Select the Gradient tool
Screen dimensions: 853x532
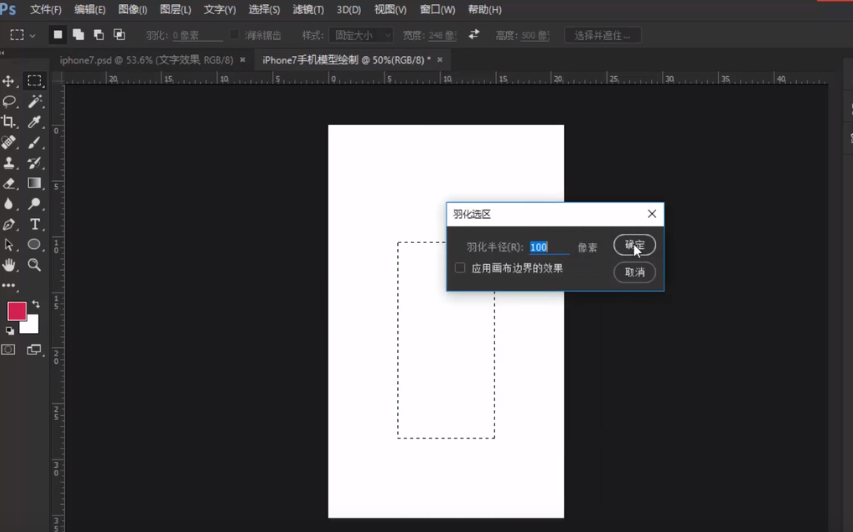tap(34, 183)
